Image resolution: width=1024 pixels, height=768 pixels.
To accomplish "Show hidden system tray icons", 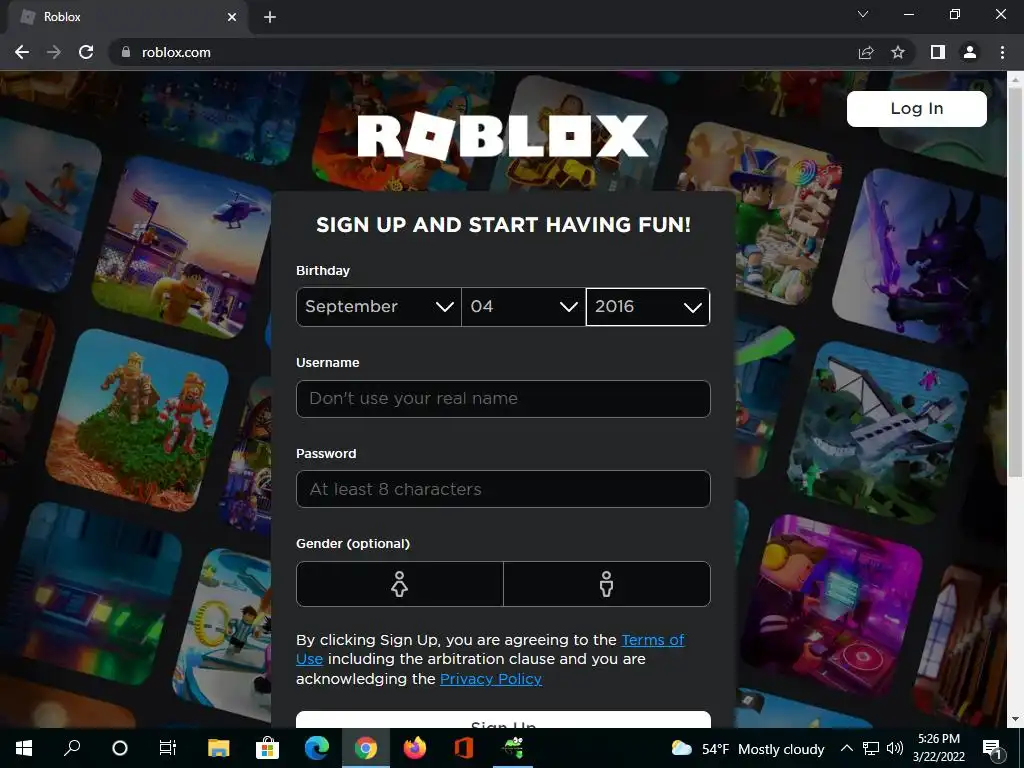I will 846,748.
